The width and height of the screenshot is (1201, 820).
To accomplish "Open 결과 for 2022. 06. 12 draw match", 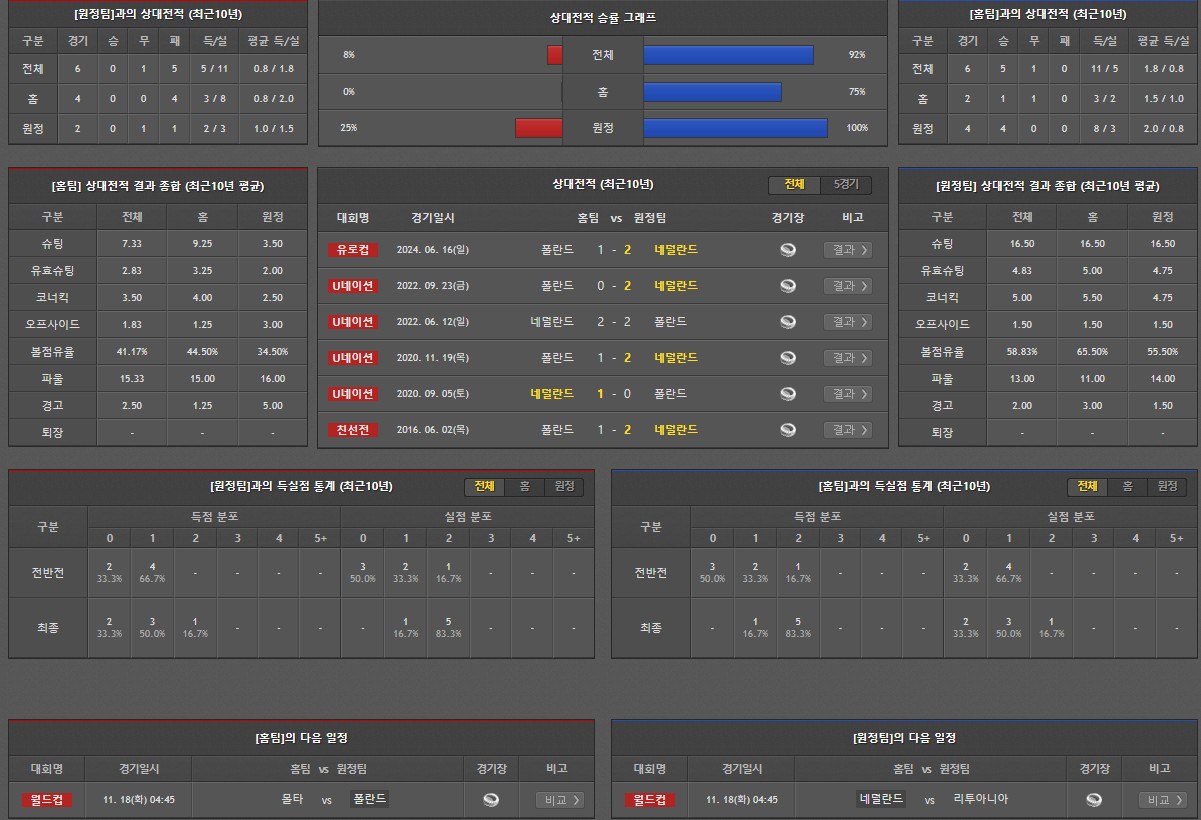I will (847, 322).
